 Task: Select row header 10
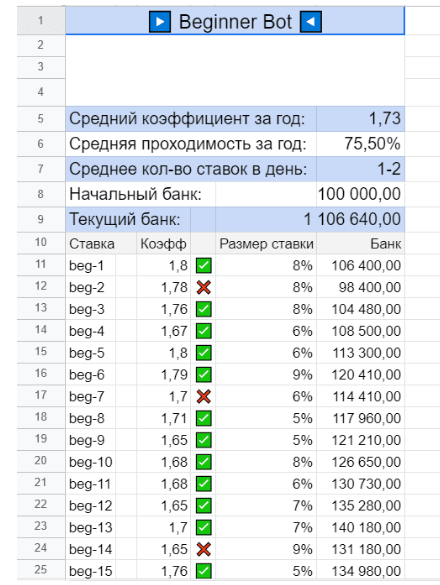click(41, 243)
